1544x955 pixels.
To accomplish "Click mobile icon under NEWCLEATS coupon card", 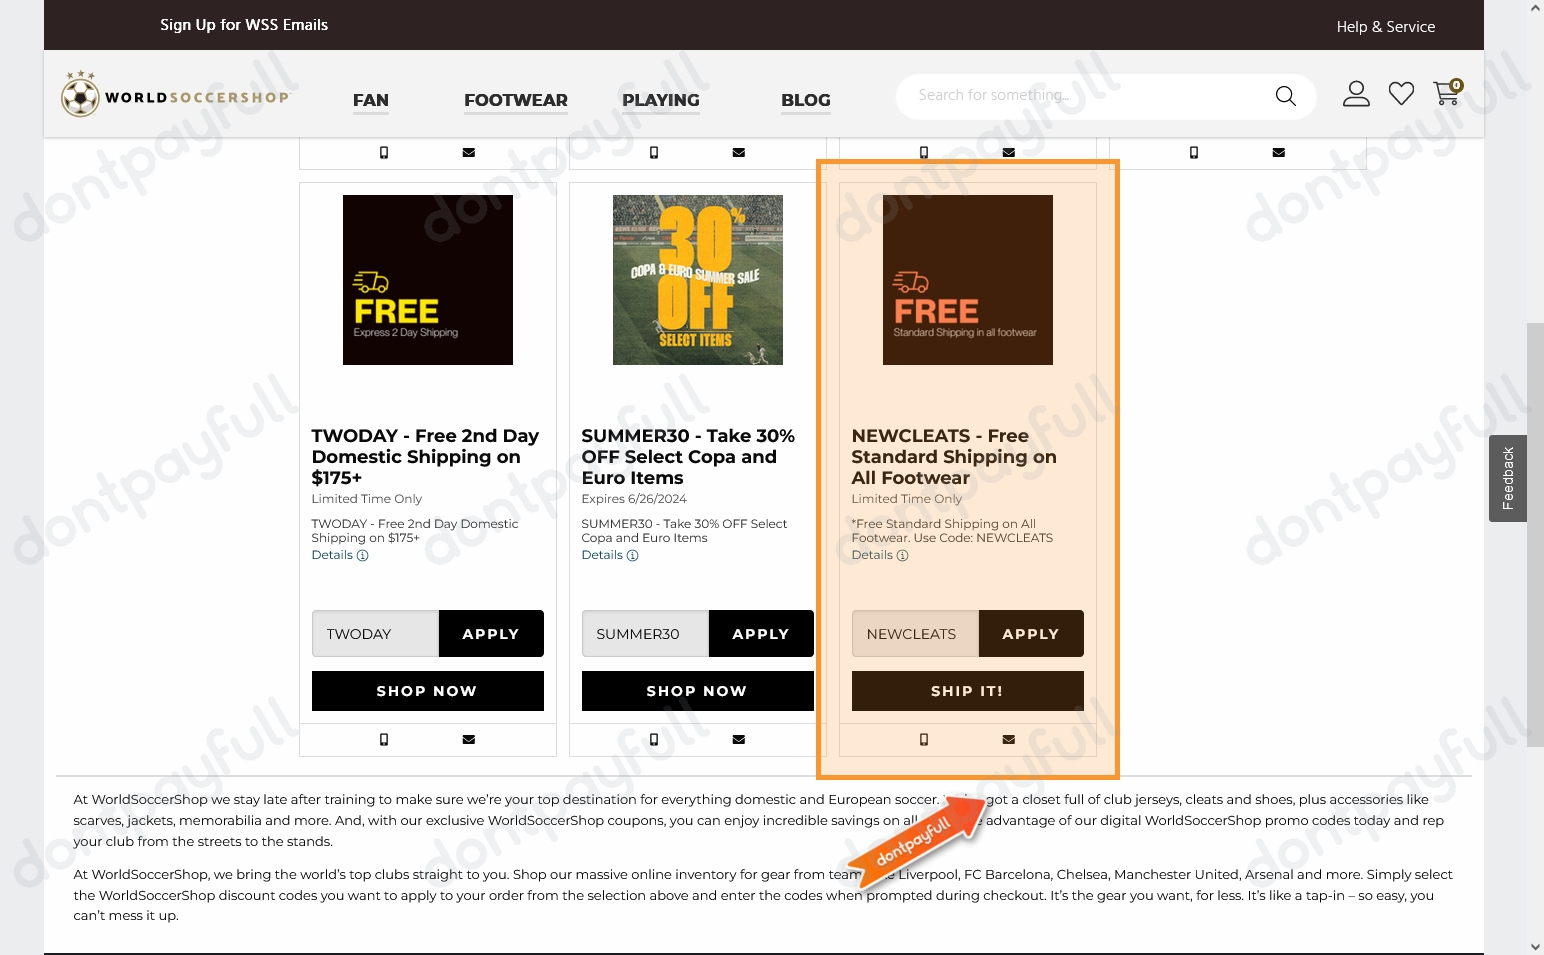I will coord(924,740).
